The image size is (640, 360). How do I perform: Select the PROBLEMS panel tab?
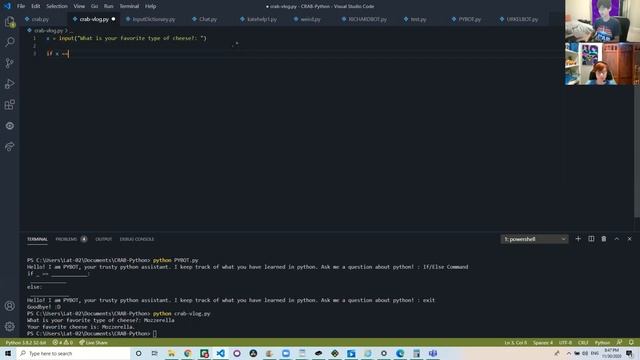(x=66, y=239)
